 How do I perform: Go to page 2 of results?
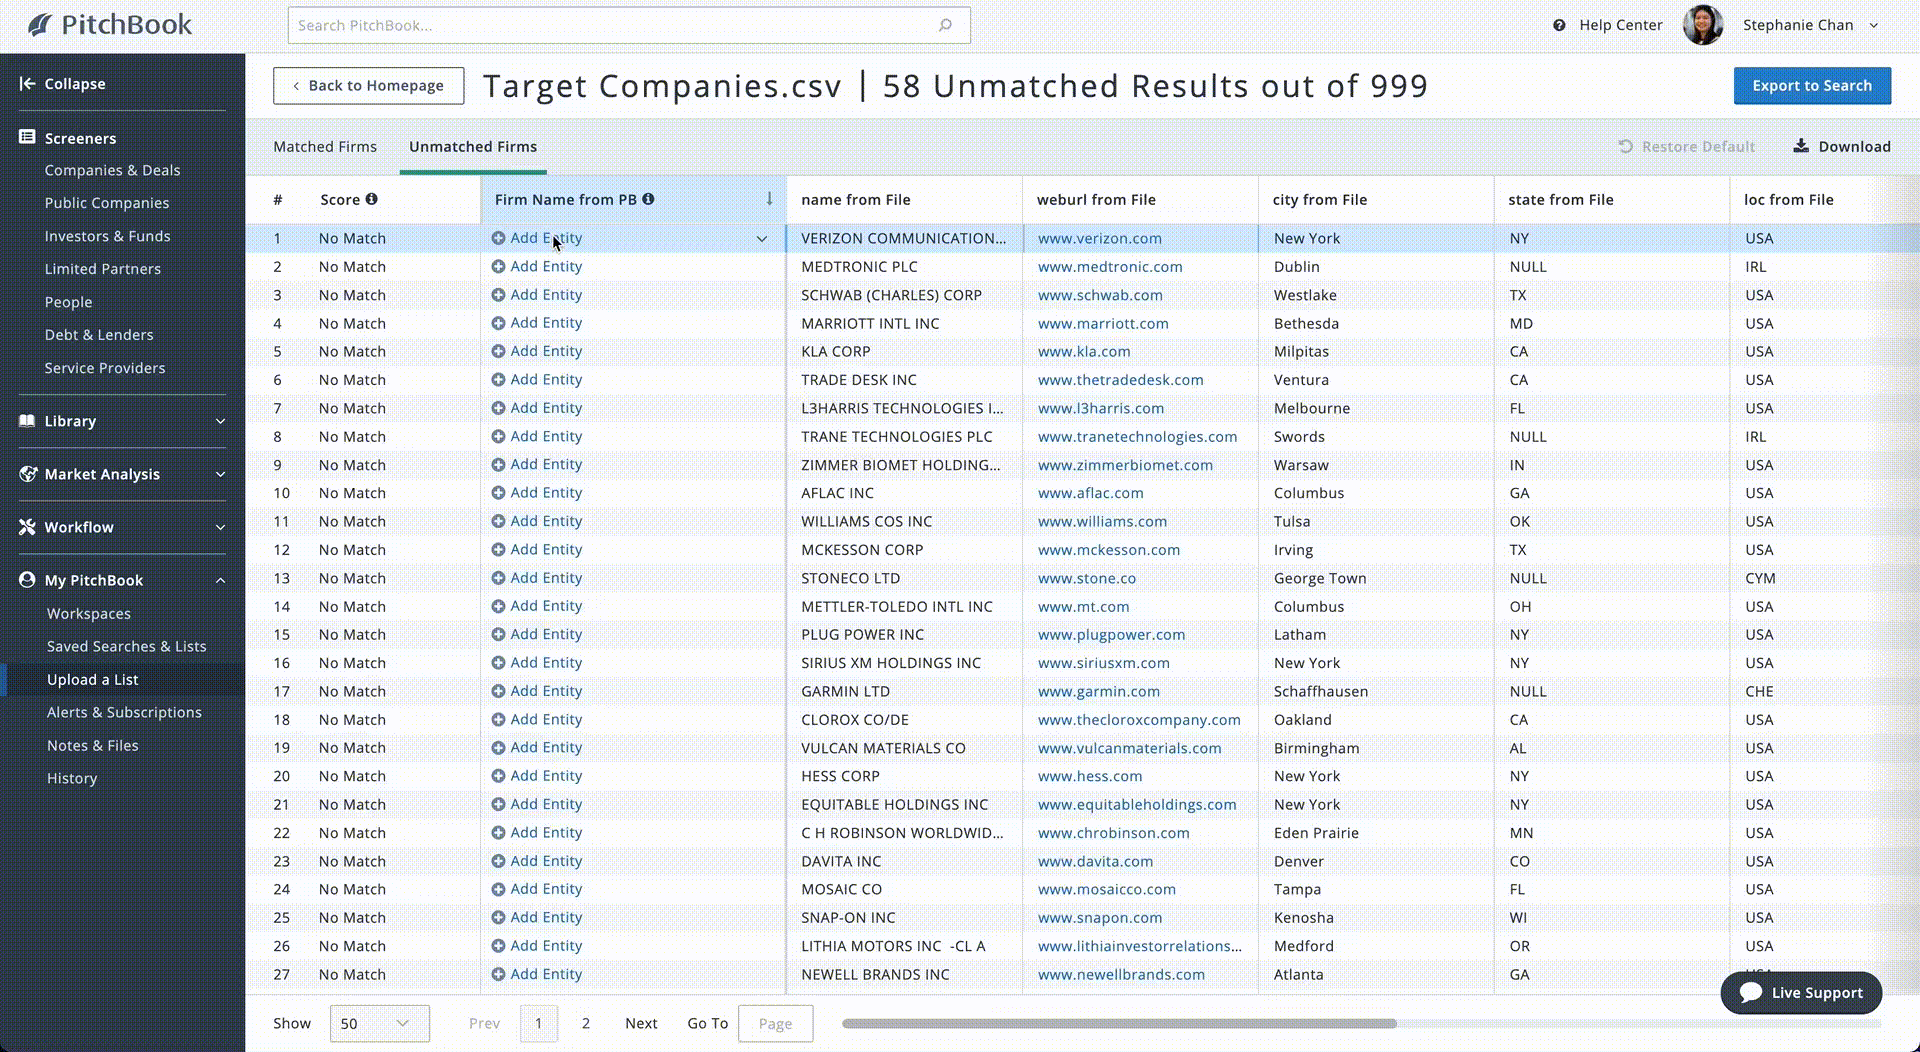pos(586,1023)
